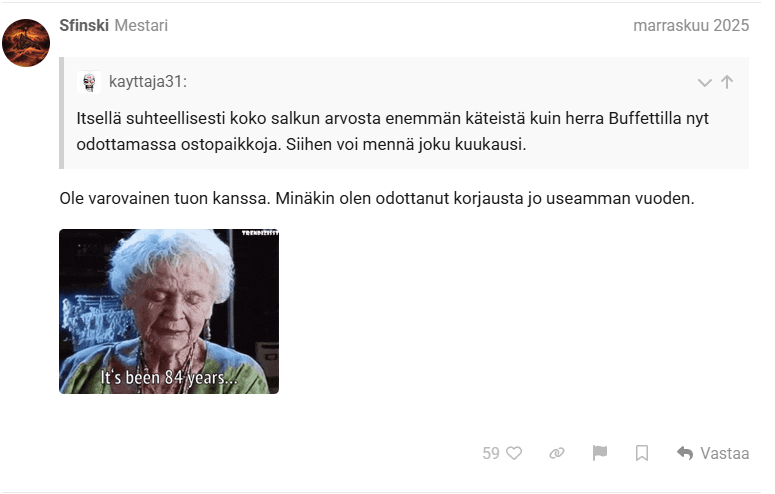Click the marraskuu 2025 post date

point(691,25)
